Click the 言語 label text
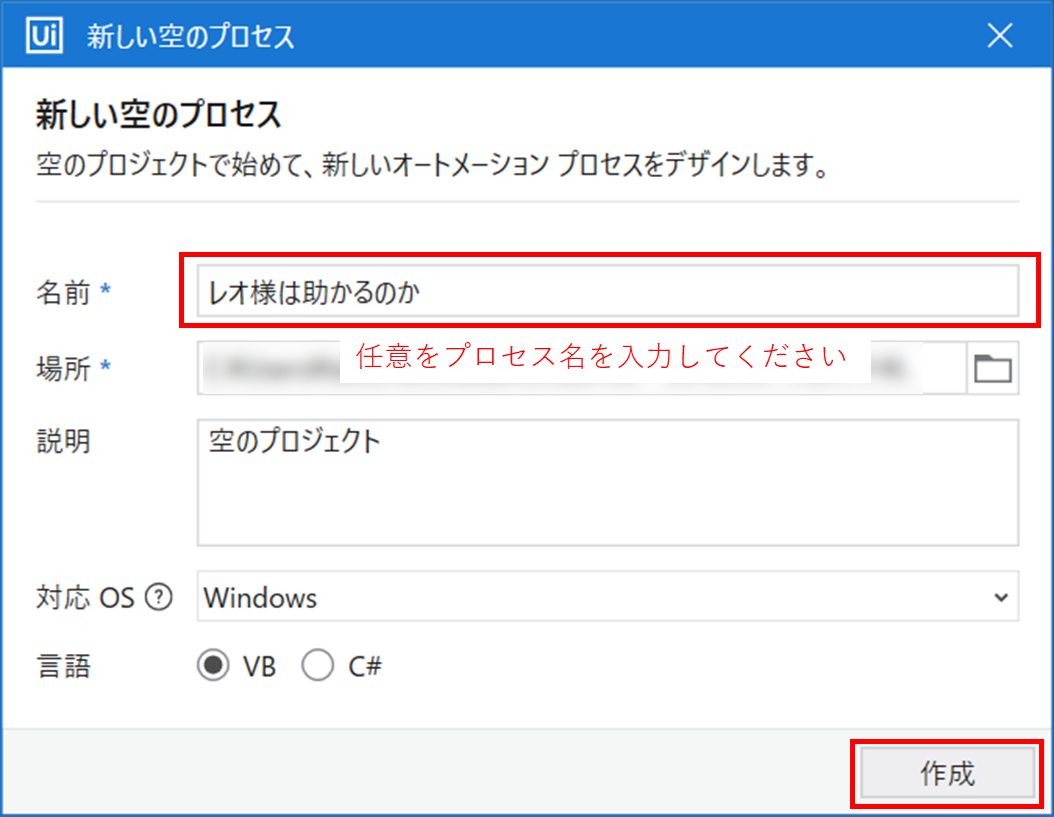1054x817 pixels. click(63, 666)
